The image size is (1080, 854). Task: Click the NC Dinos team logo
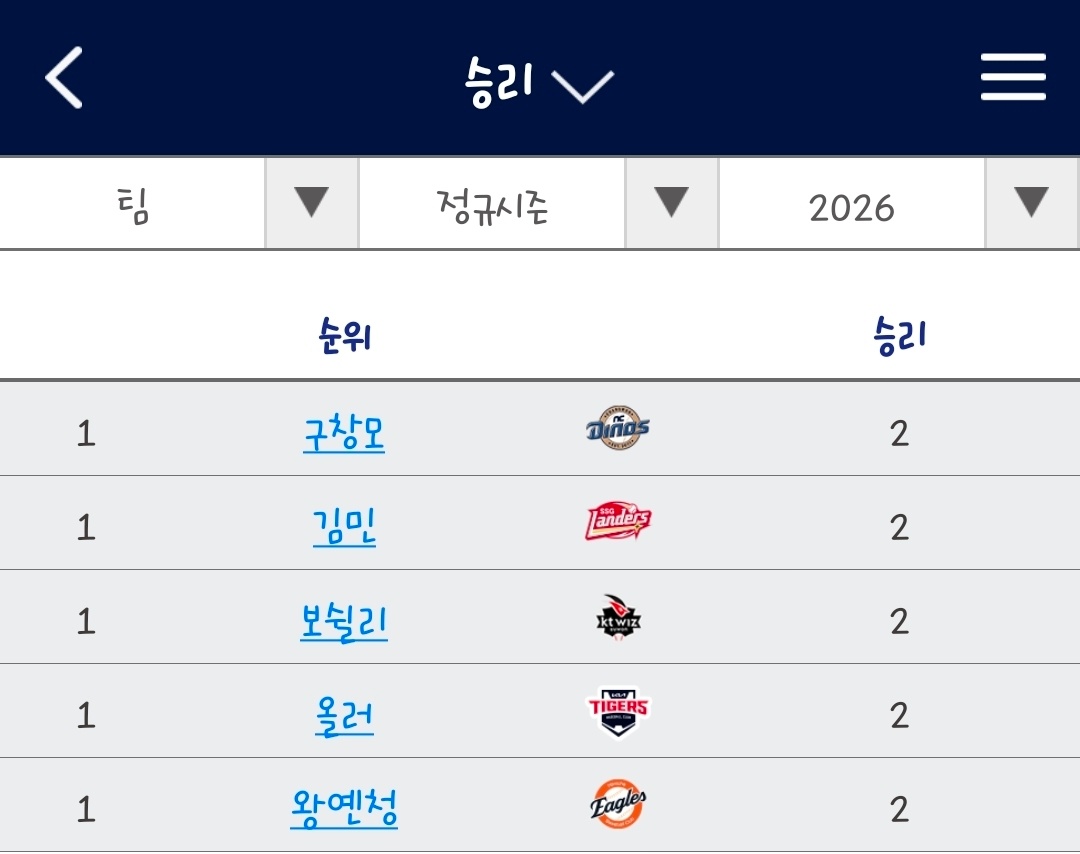pyautogui.click(x=617, y=428)
